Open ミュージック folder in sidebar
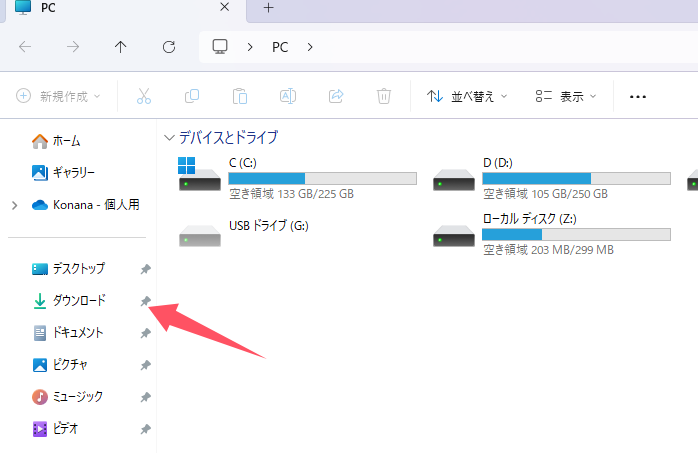This screenshot has height=453, width=698. 67,397
